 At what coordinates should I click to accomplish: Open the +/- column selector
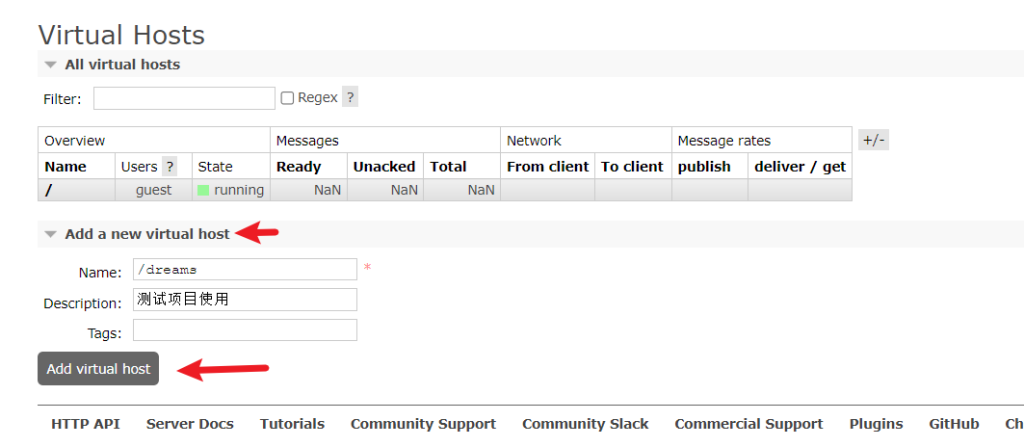click(x=873, y=140)
